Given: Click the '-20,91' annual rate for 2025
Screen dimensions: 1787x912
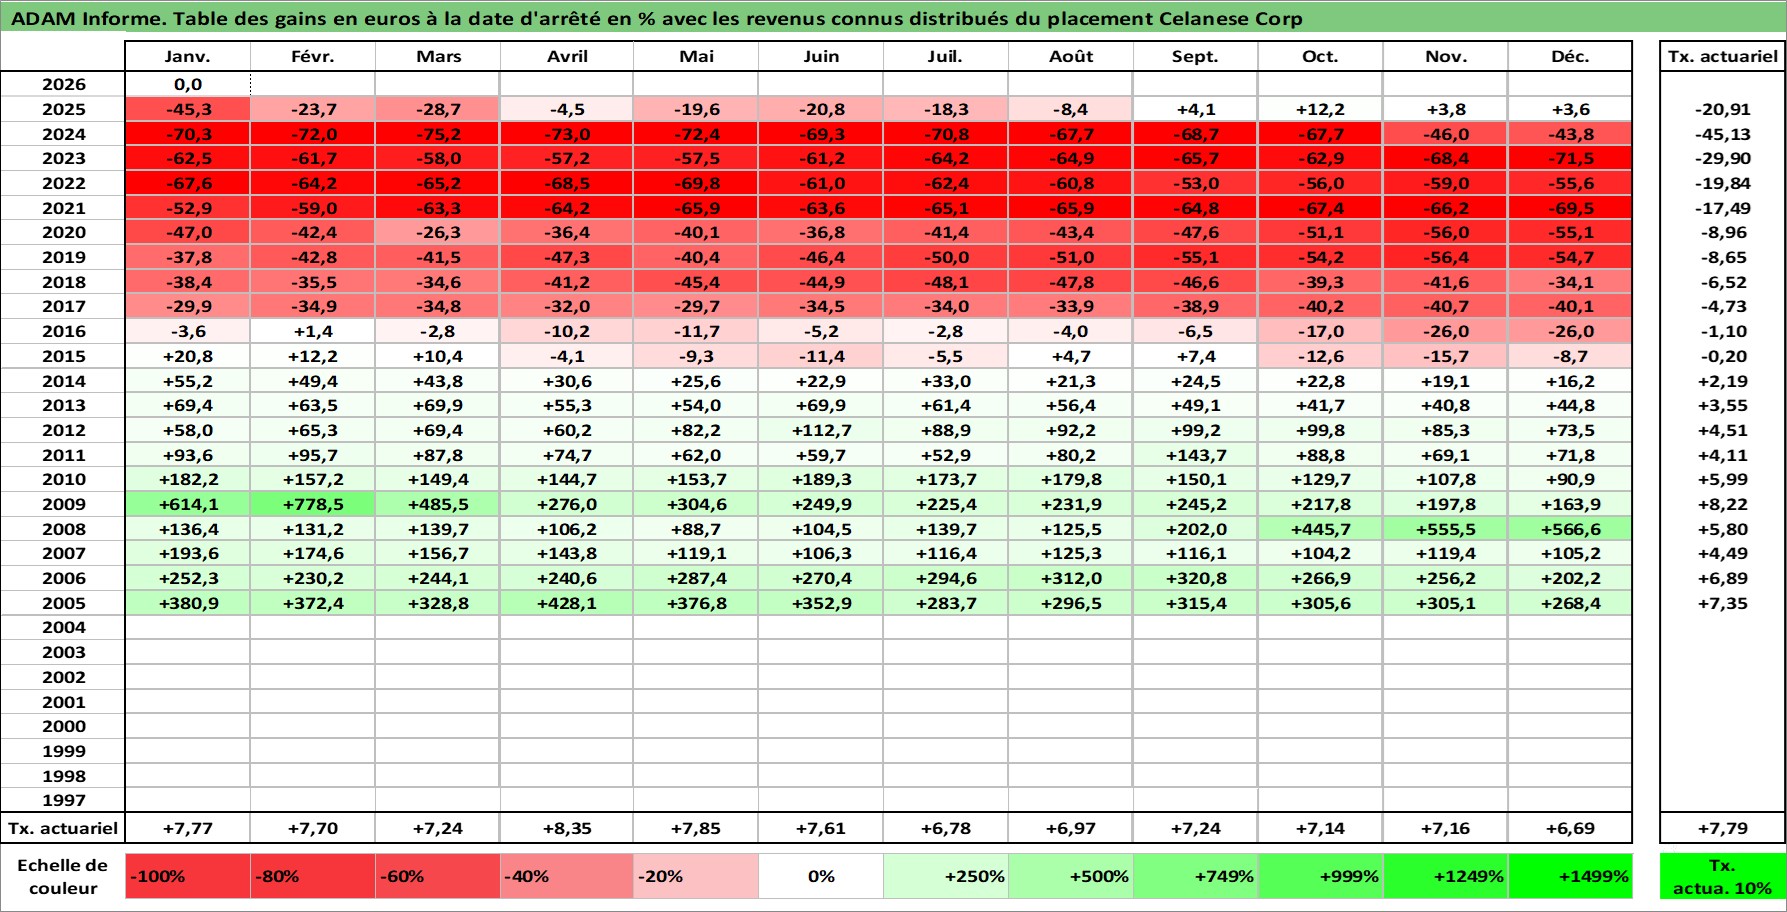Looking at the screenshot, I should coord(1722,109).
